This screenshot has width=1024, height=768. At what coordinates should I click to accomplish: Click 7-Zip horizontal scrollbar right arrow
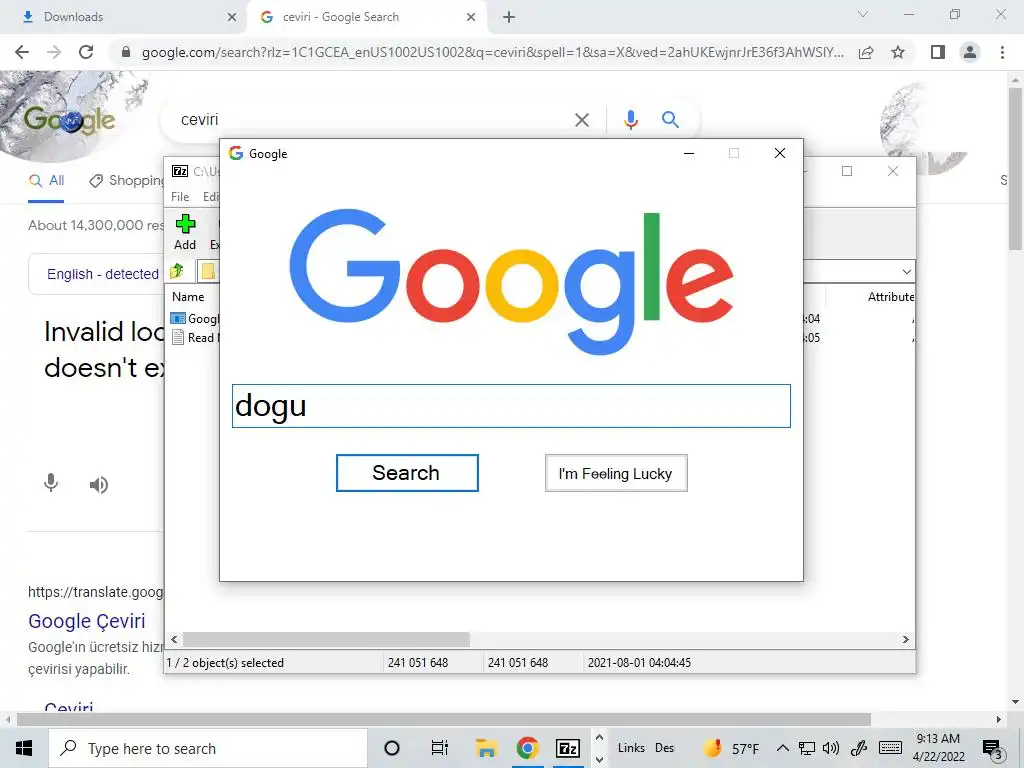click(x=906, y=639)
